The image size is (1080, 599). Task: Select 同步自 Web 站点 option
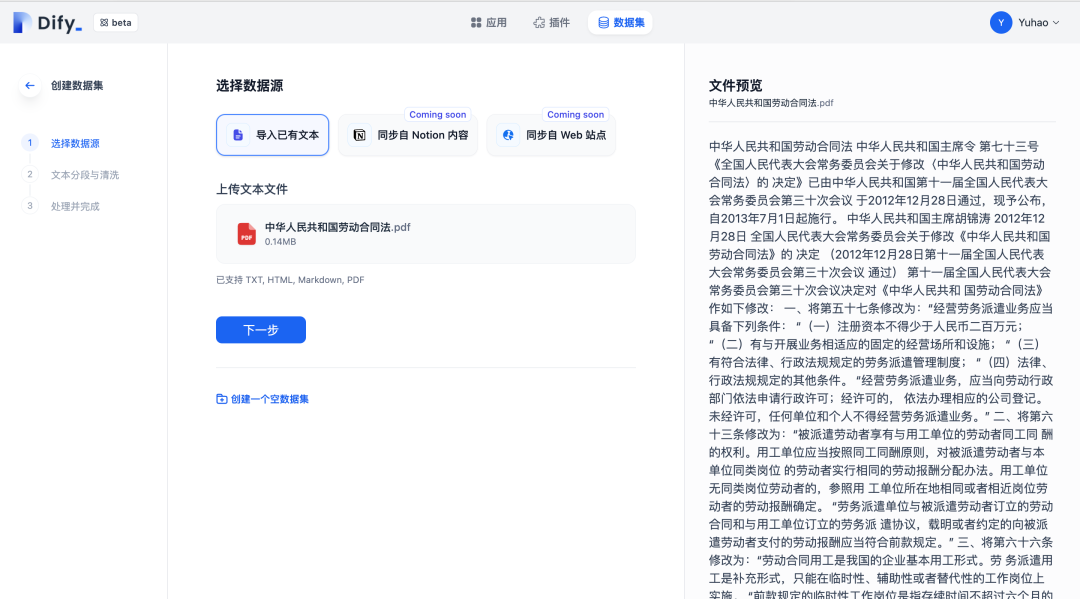[x=551, y=133]
